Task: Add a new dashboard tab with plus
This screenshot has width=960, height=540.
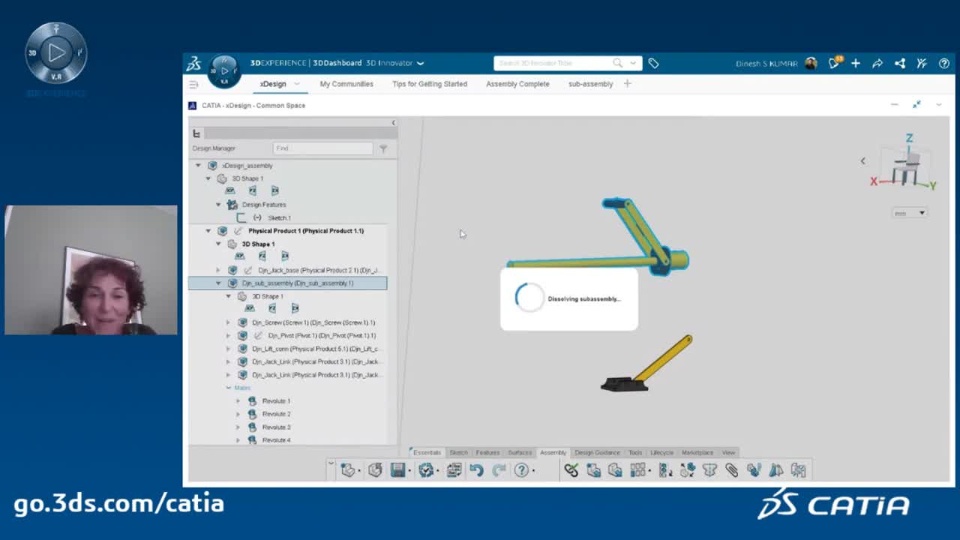Action: 628,84
